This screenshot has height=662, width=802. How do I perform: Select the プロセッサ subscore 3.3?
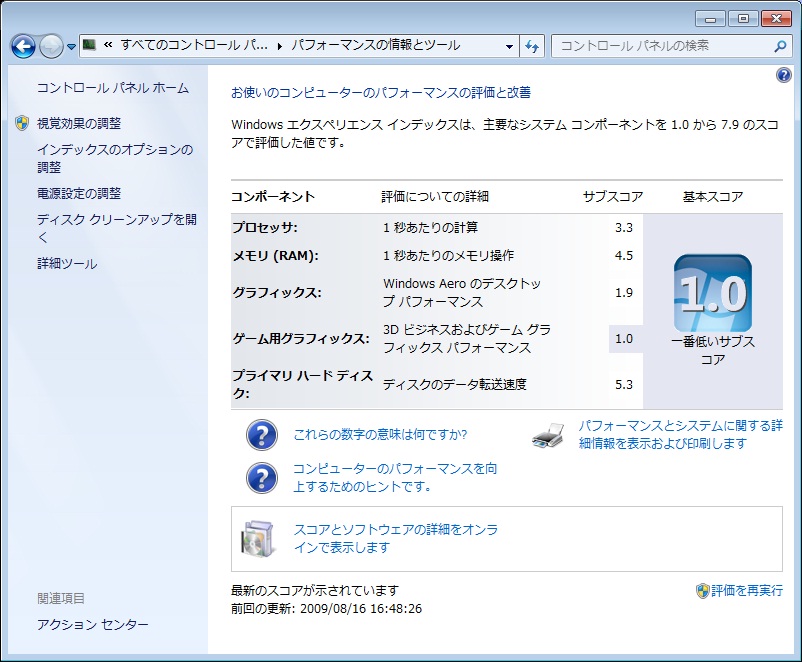(623, 228)
